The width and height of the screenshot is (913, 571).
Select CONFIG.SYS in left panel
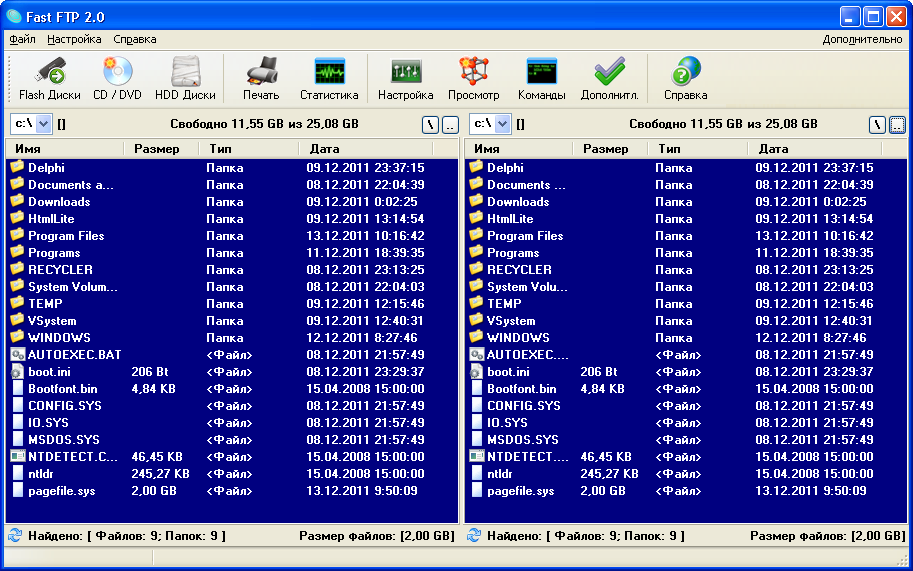tap(65, 406)
